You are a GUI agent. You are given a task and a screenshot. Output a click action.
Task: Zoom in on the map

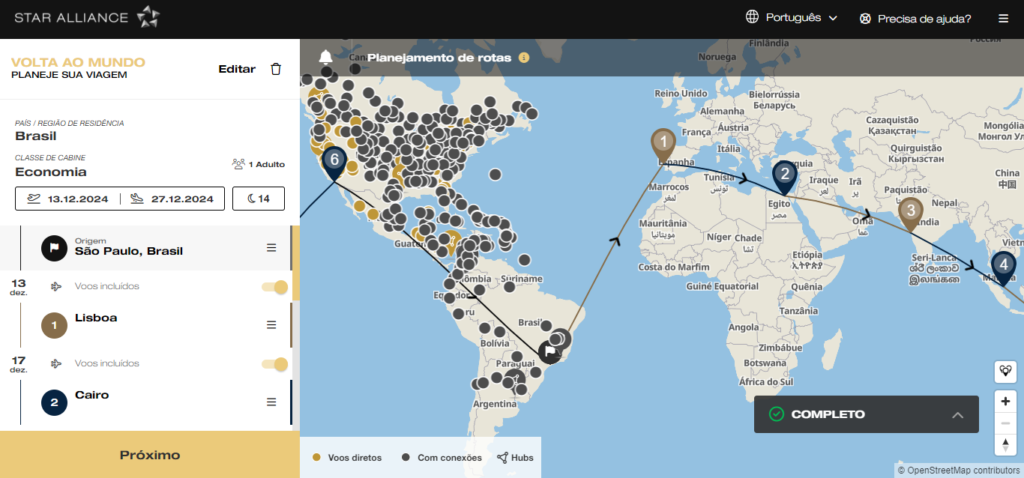(1006, 401)
